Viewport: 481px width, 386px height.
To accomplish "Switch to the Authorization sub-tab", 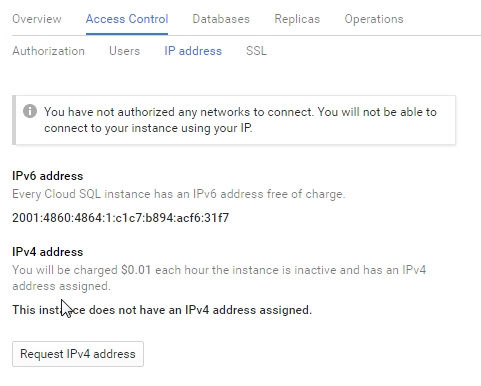I will (49, 51).
